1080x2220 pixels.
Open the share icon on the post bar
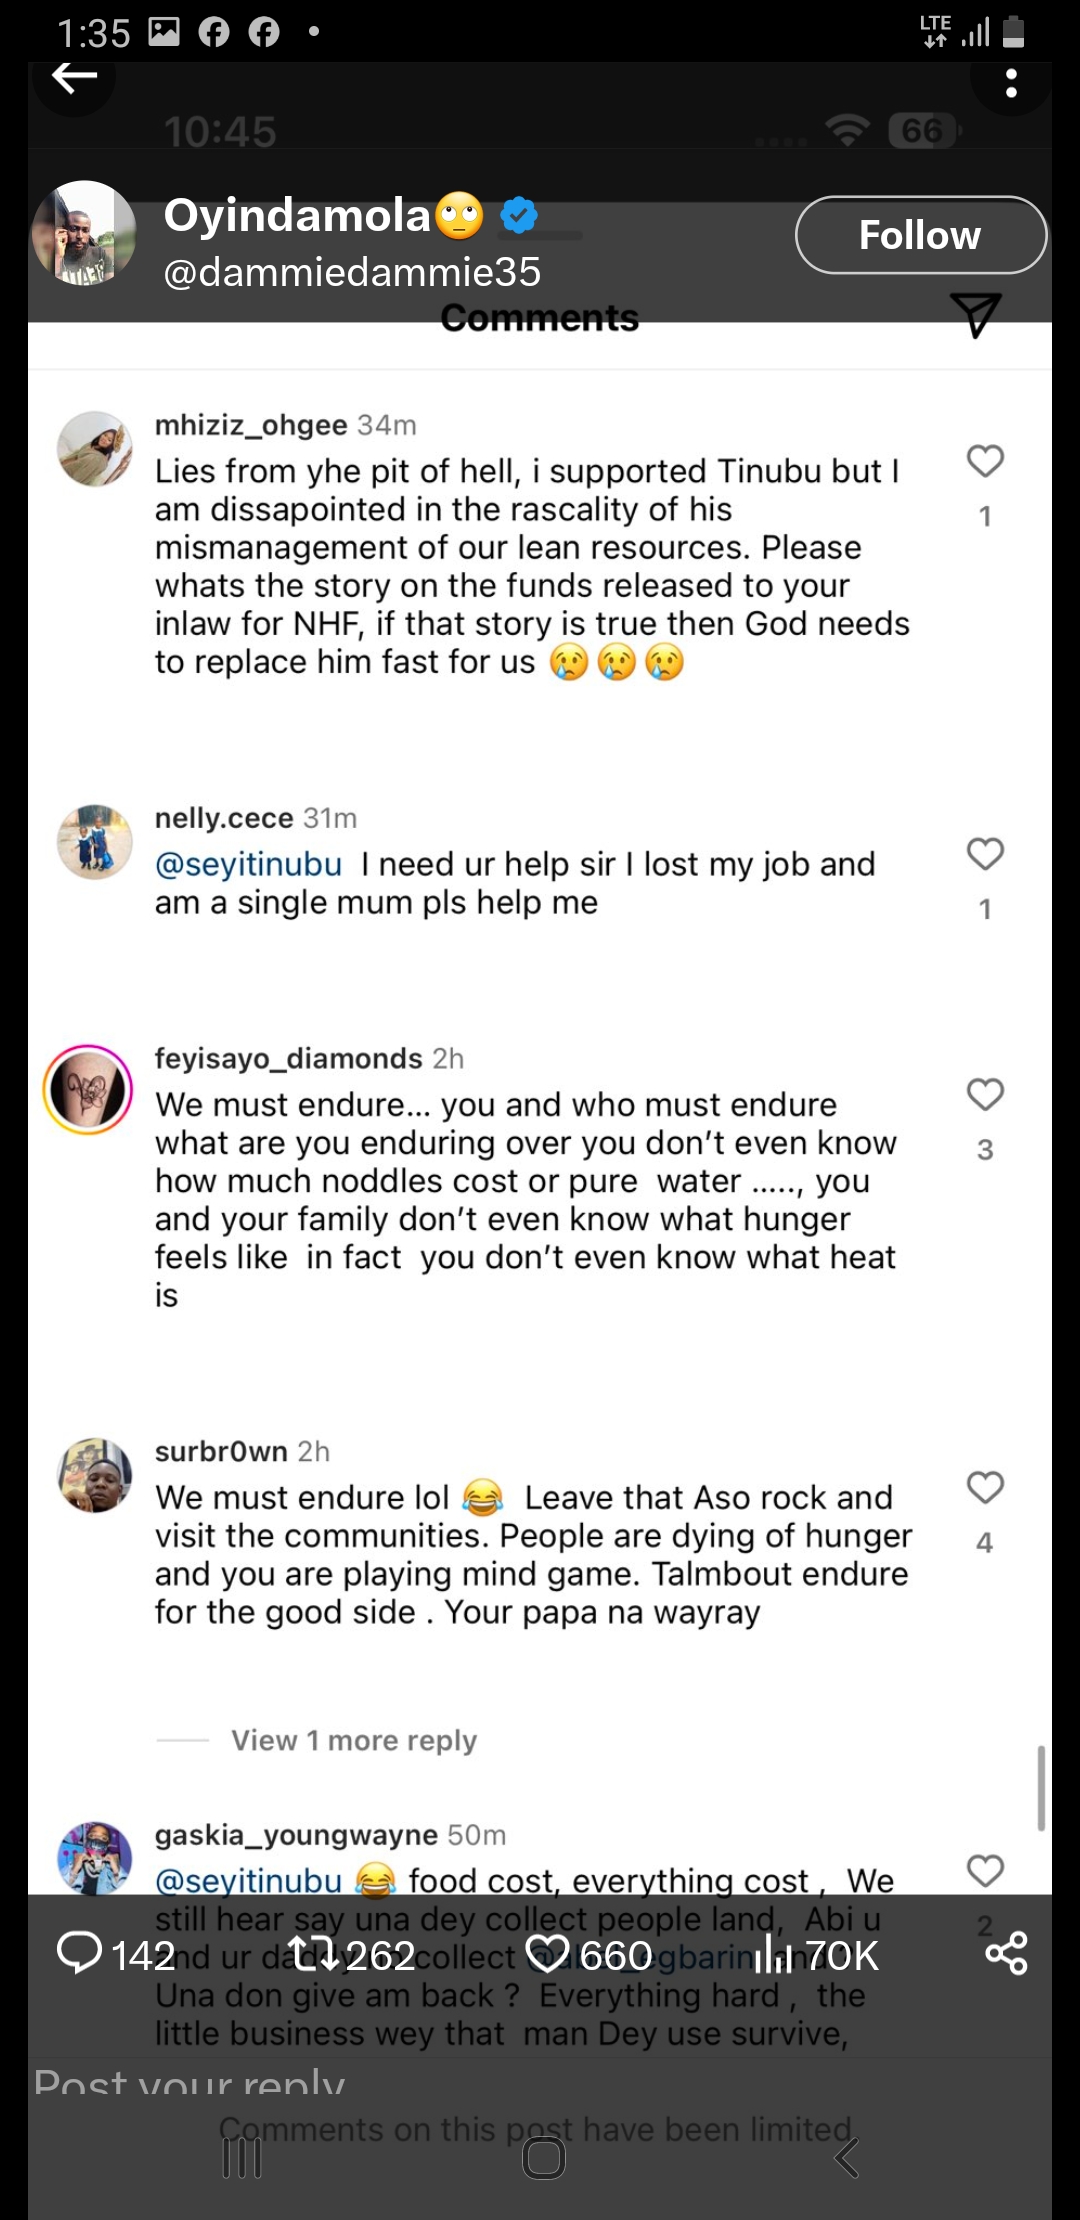point(1005,1953)
